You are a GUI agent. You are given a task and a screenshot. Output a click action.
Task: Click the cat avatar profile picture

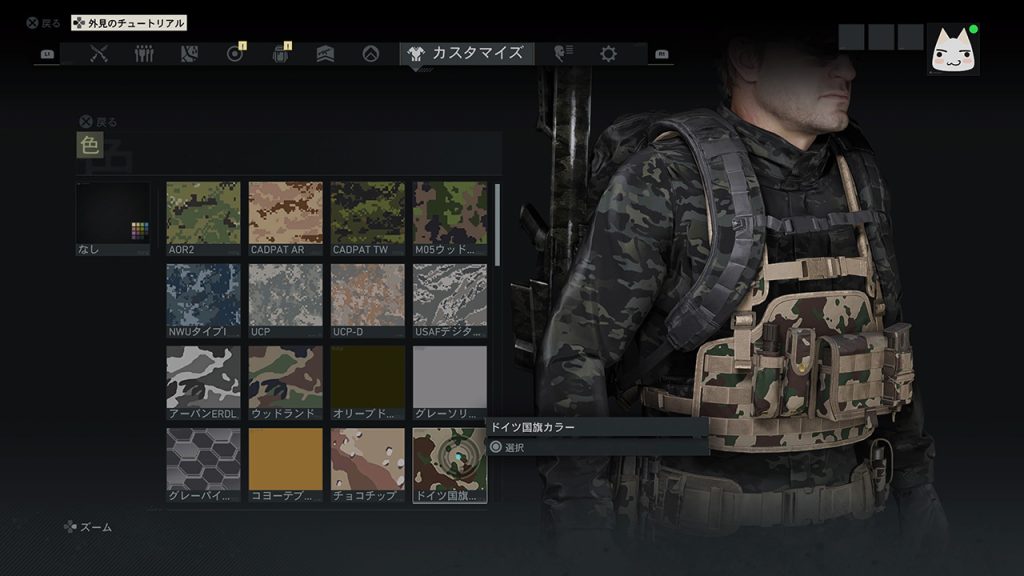(x=952, y=50)
